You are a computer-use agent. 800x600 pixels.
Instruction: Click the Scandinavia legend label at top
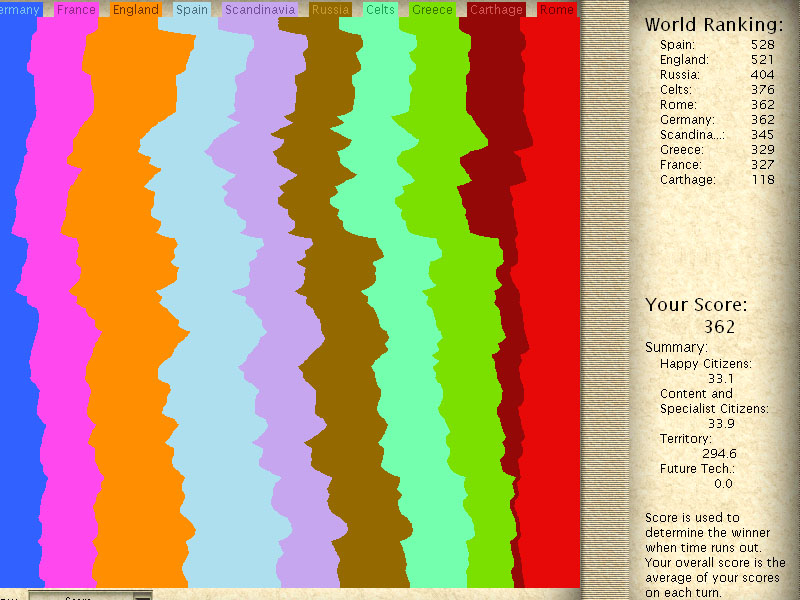pos(260,10)
